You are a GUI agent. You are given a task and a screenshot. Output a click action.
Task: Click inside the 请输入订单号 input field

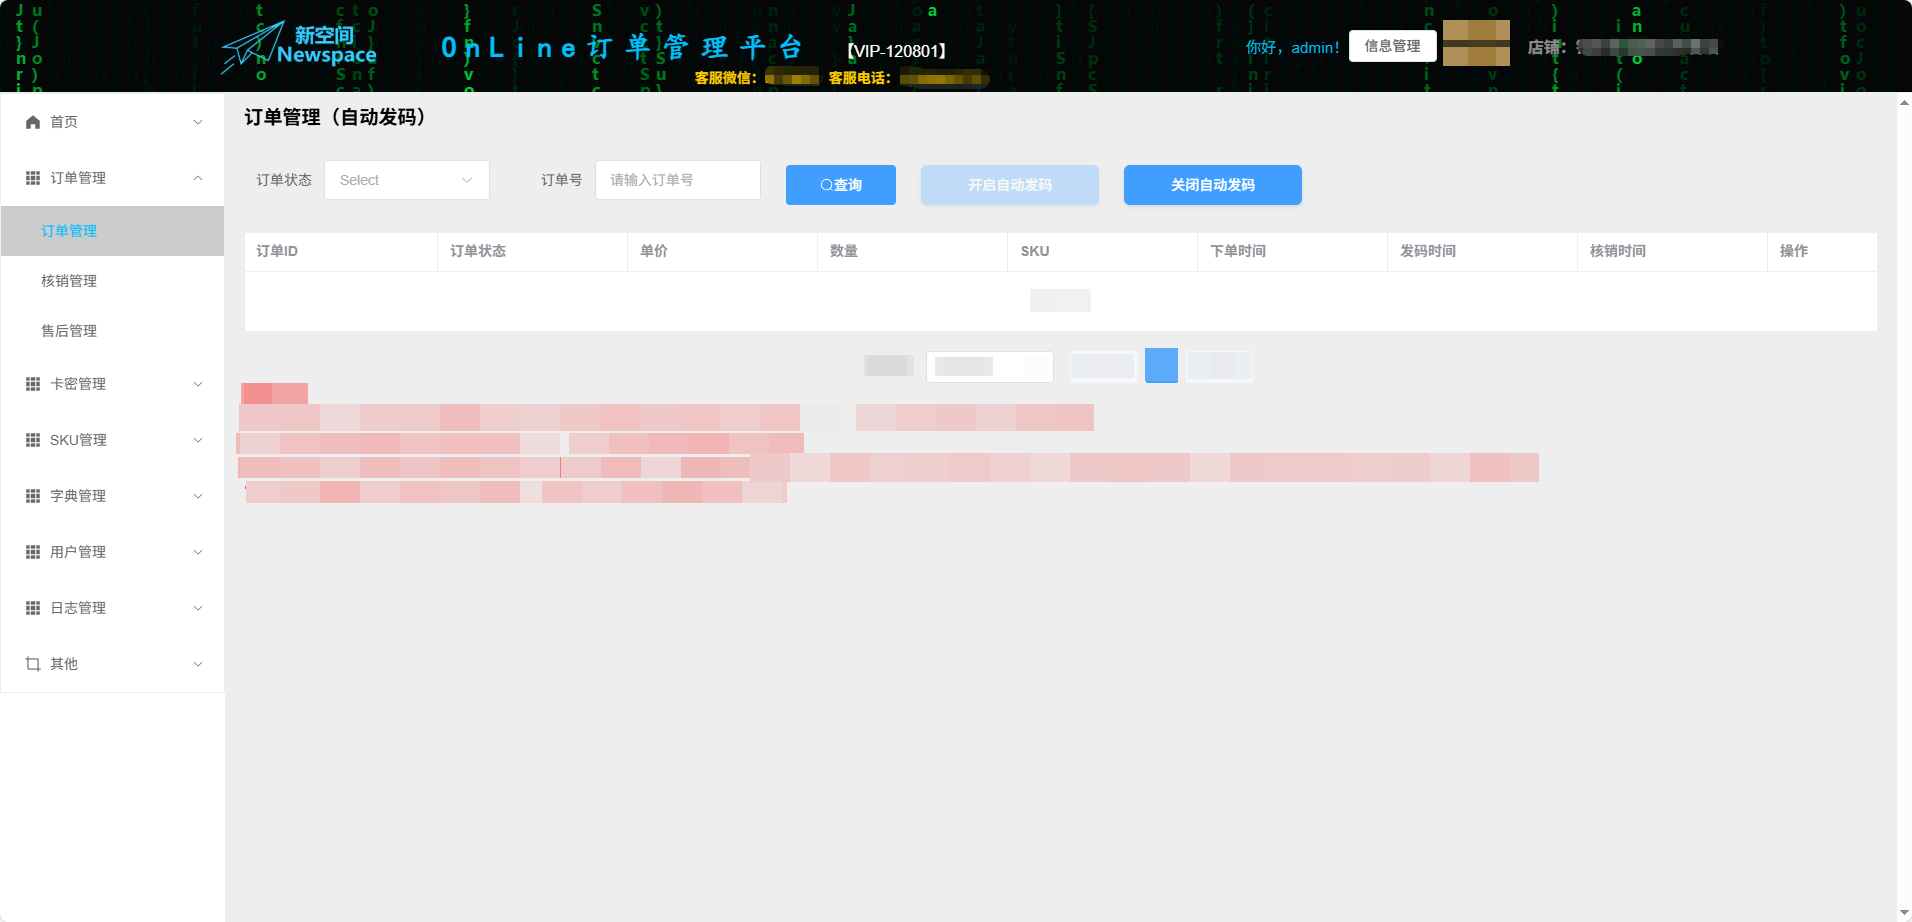(x=677, y=180)
